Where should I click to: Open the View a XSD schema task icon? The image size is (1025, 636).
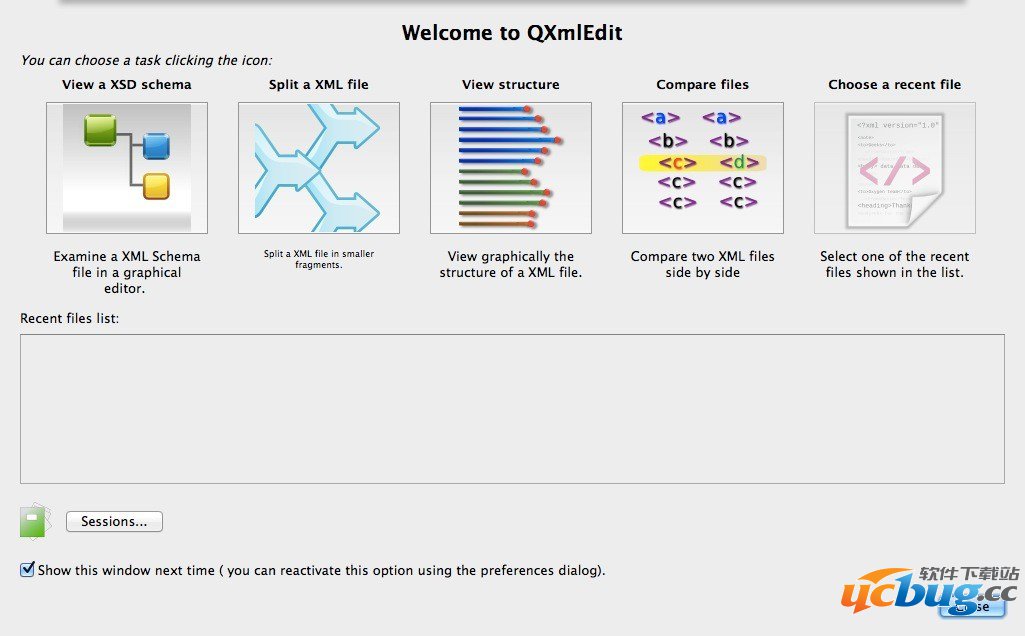click(127, 168)
